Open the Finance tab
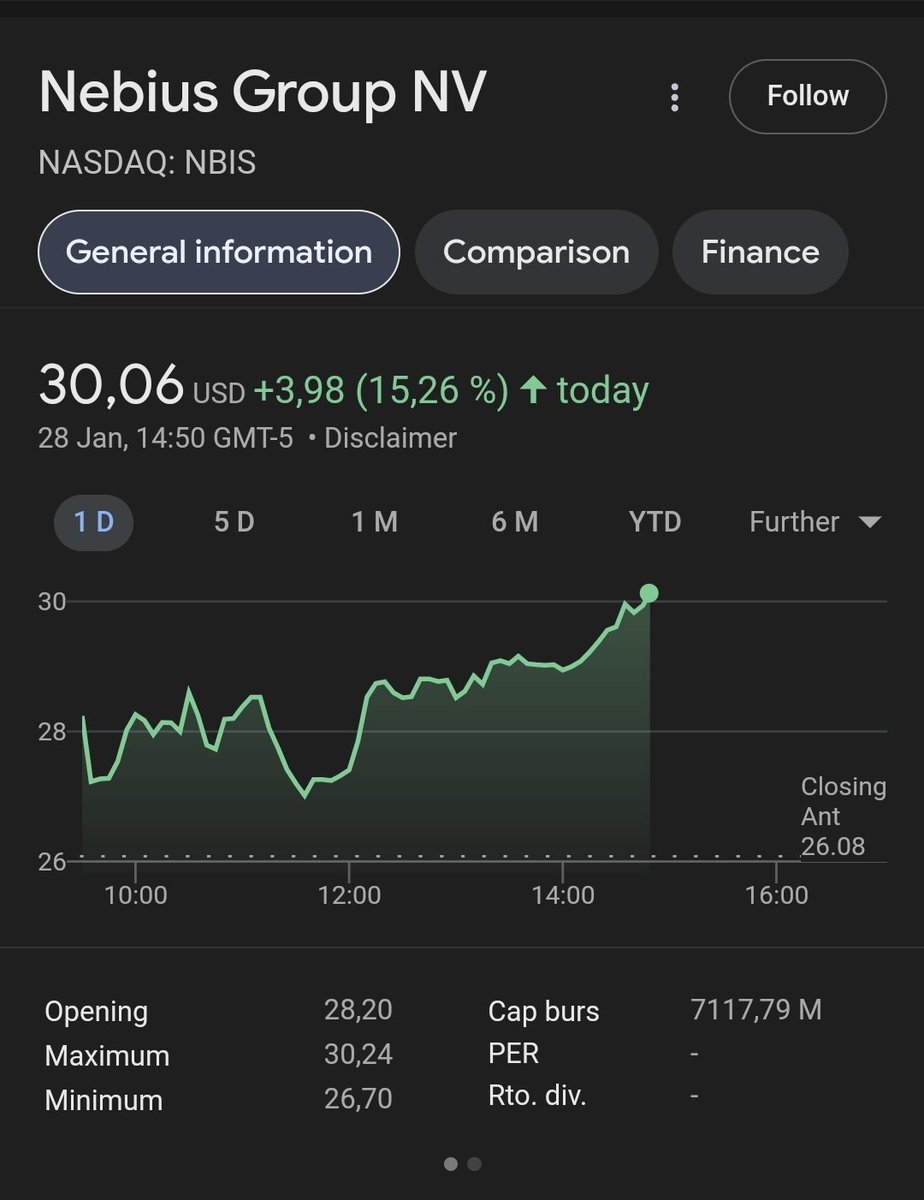The width and height of the screenshot is (924, 1200). [x=760, y=252]
